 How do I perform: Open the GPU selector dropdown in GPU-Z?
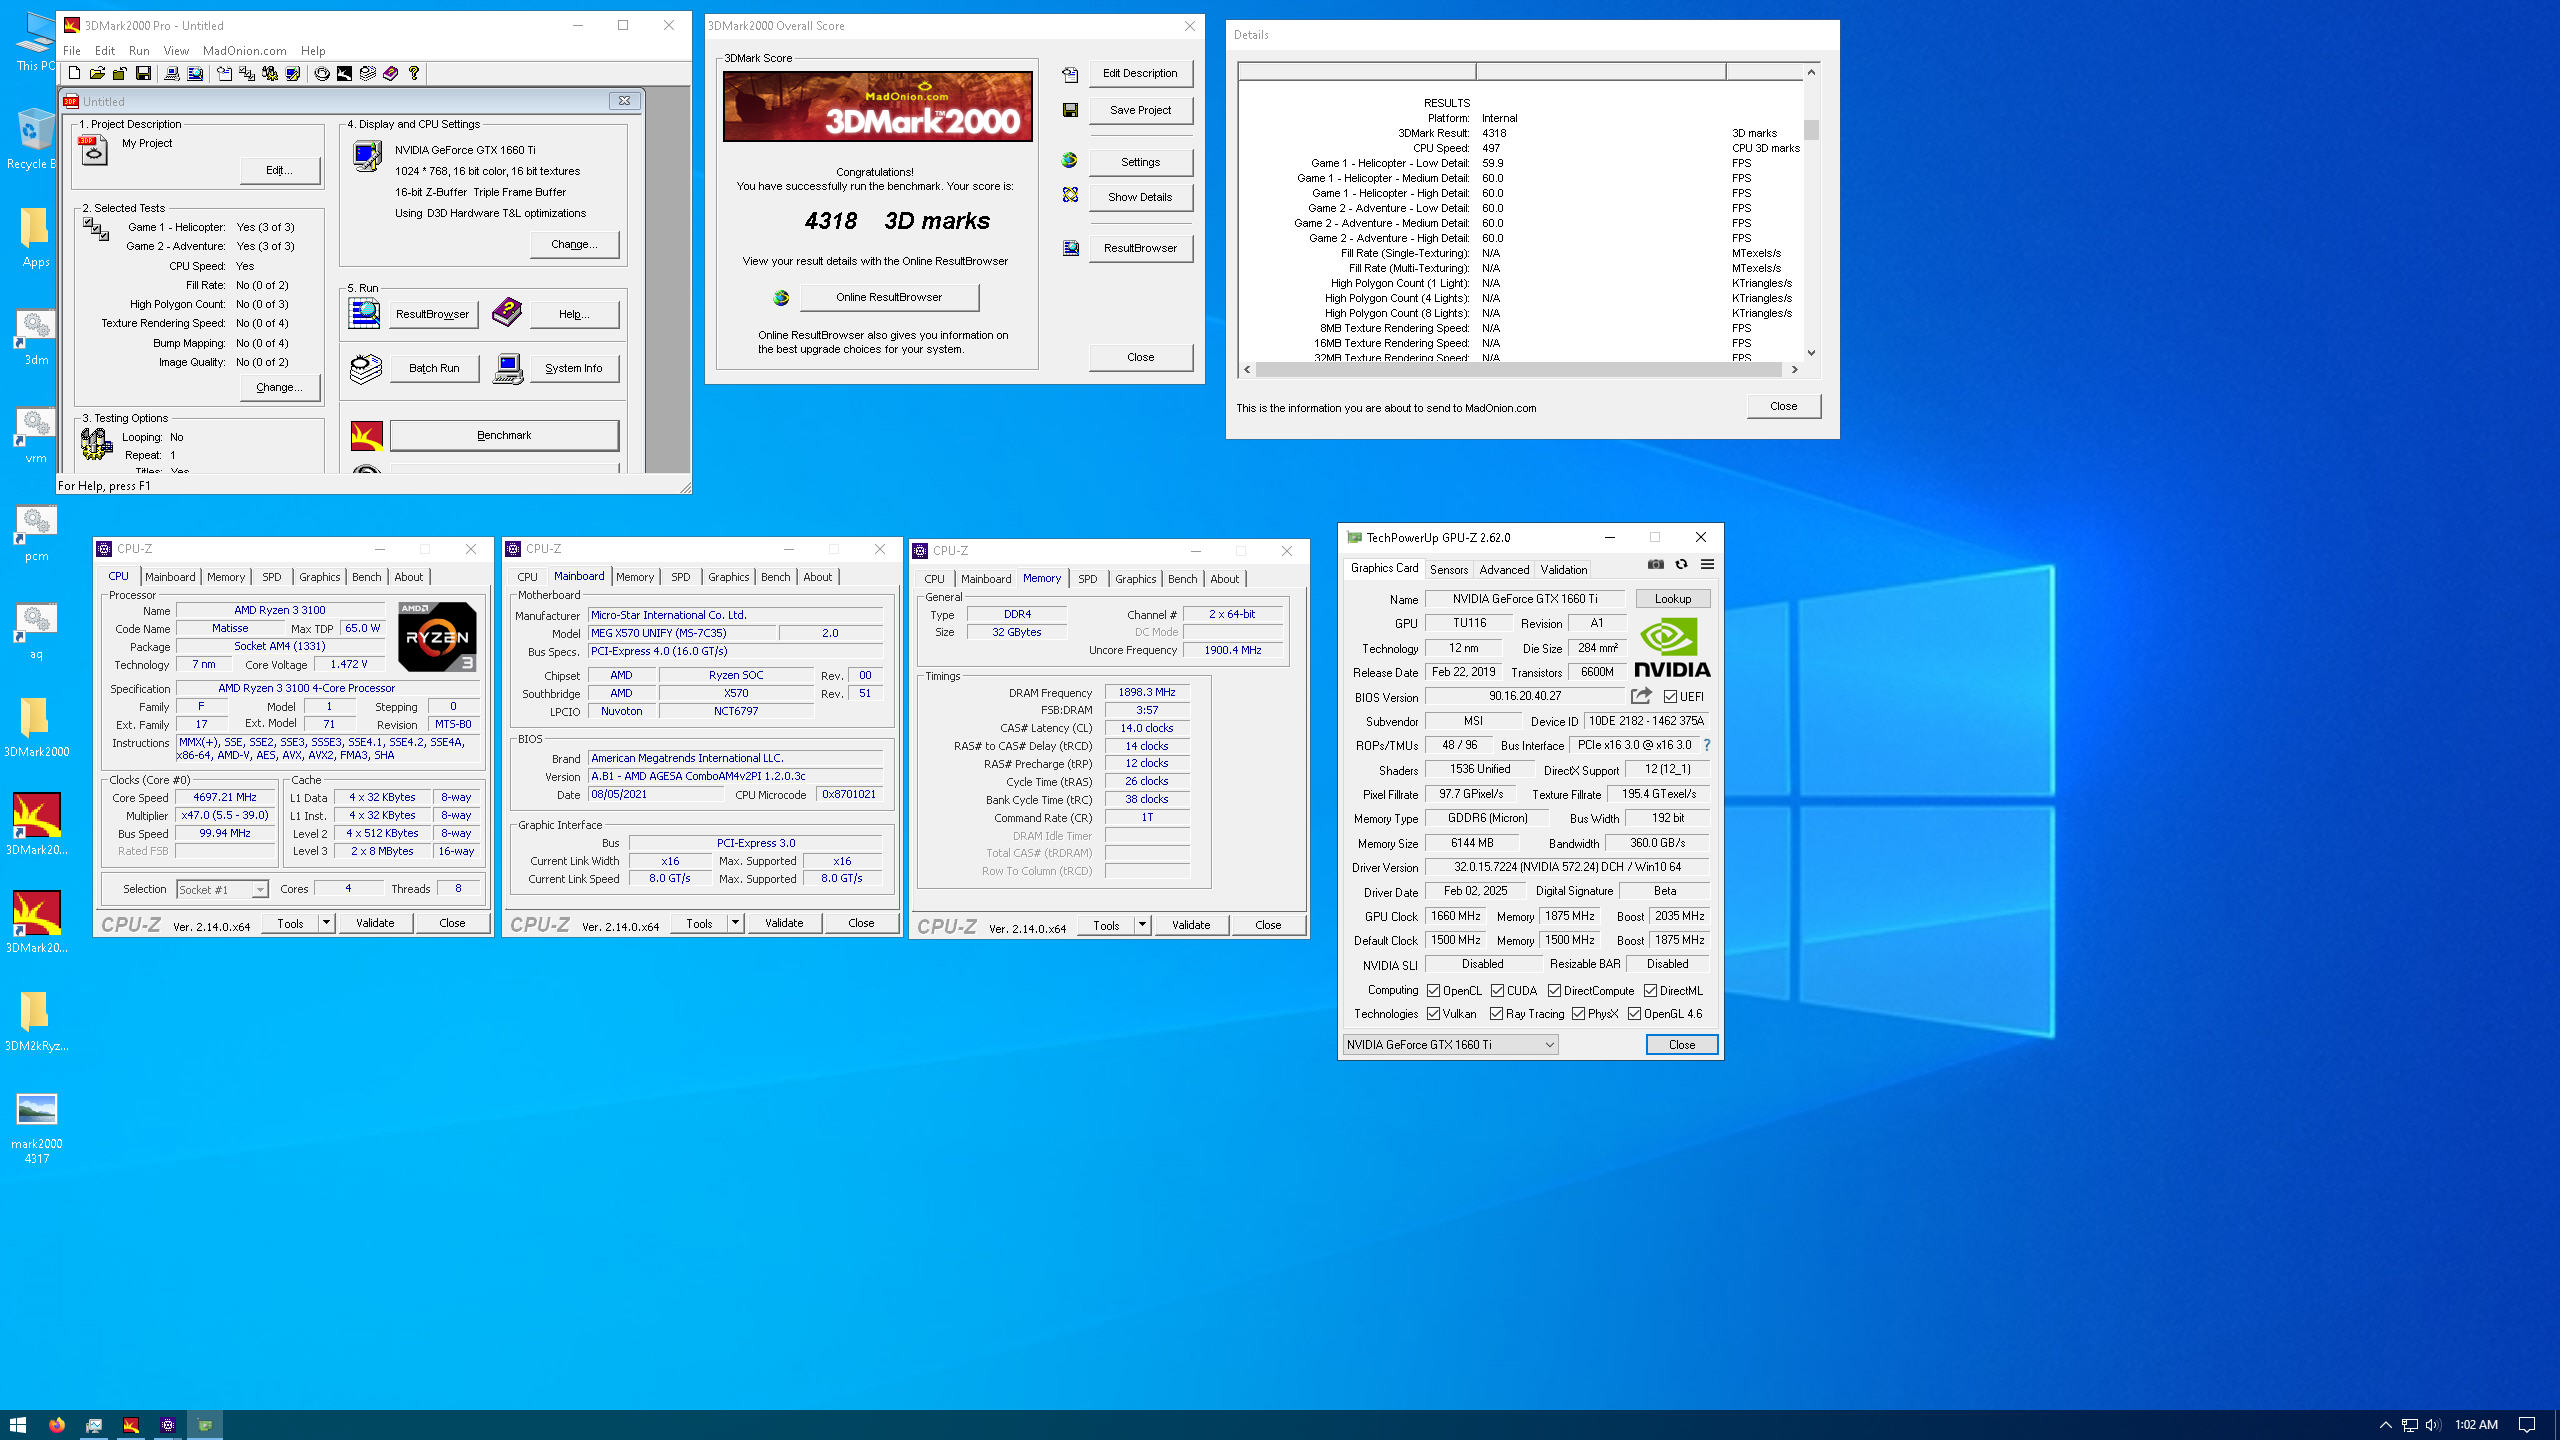point(1450,1045)
